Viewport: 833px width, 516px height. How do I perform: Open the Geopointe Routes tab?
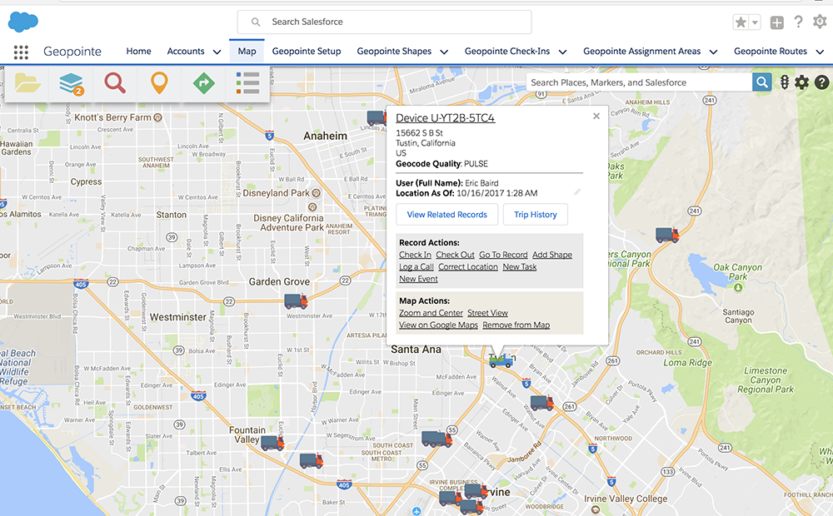[x=770, y=51]
